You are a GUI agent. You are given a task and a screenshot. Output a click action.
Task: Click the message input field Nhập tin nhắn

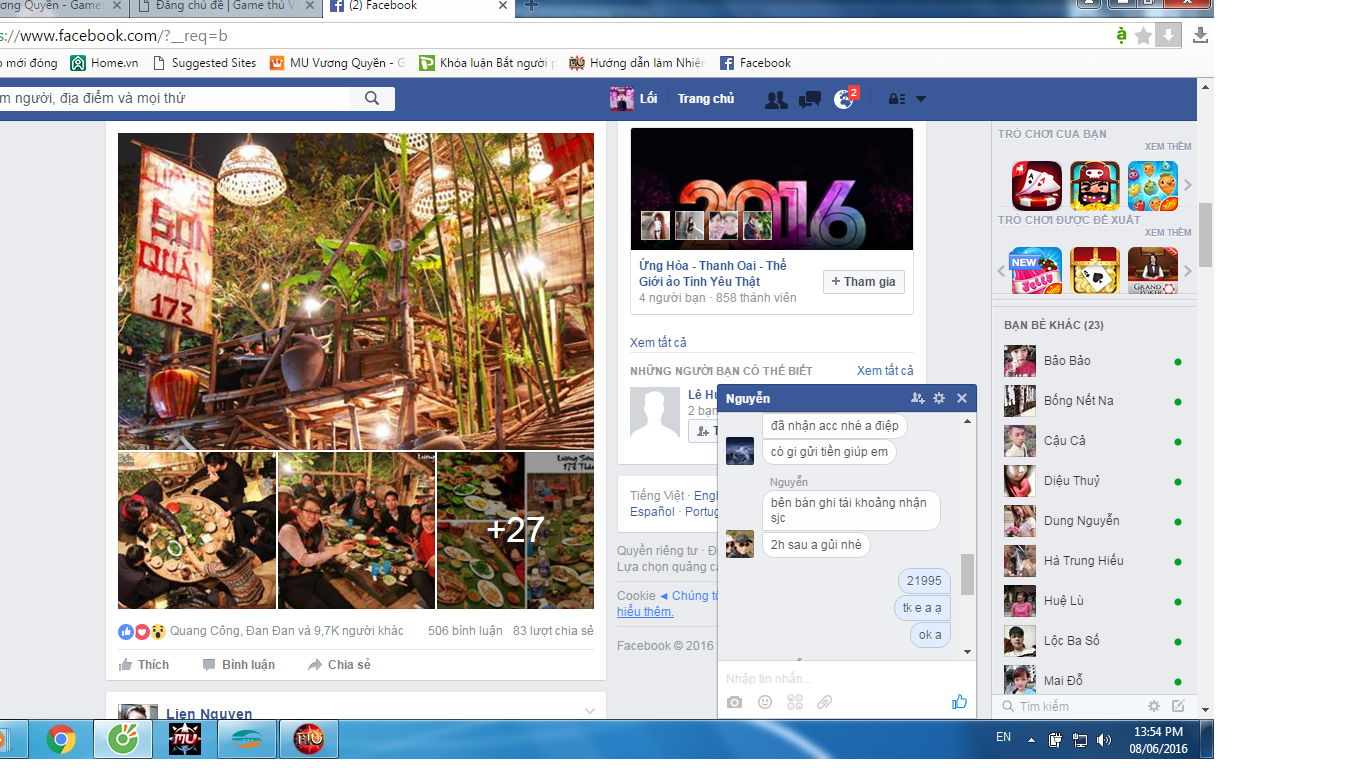pyautogui.click(x=830, y=679)
